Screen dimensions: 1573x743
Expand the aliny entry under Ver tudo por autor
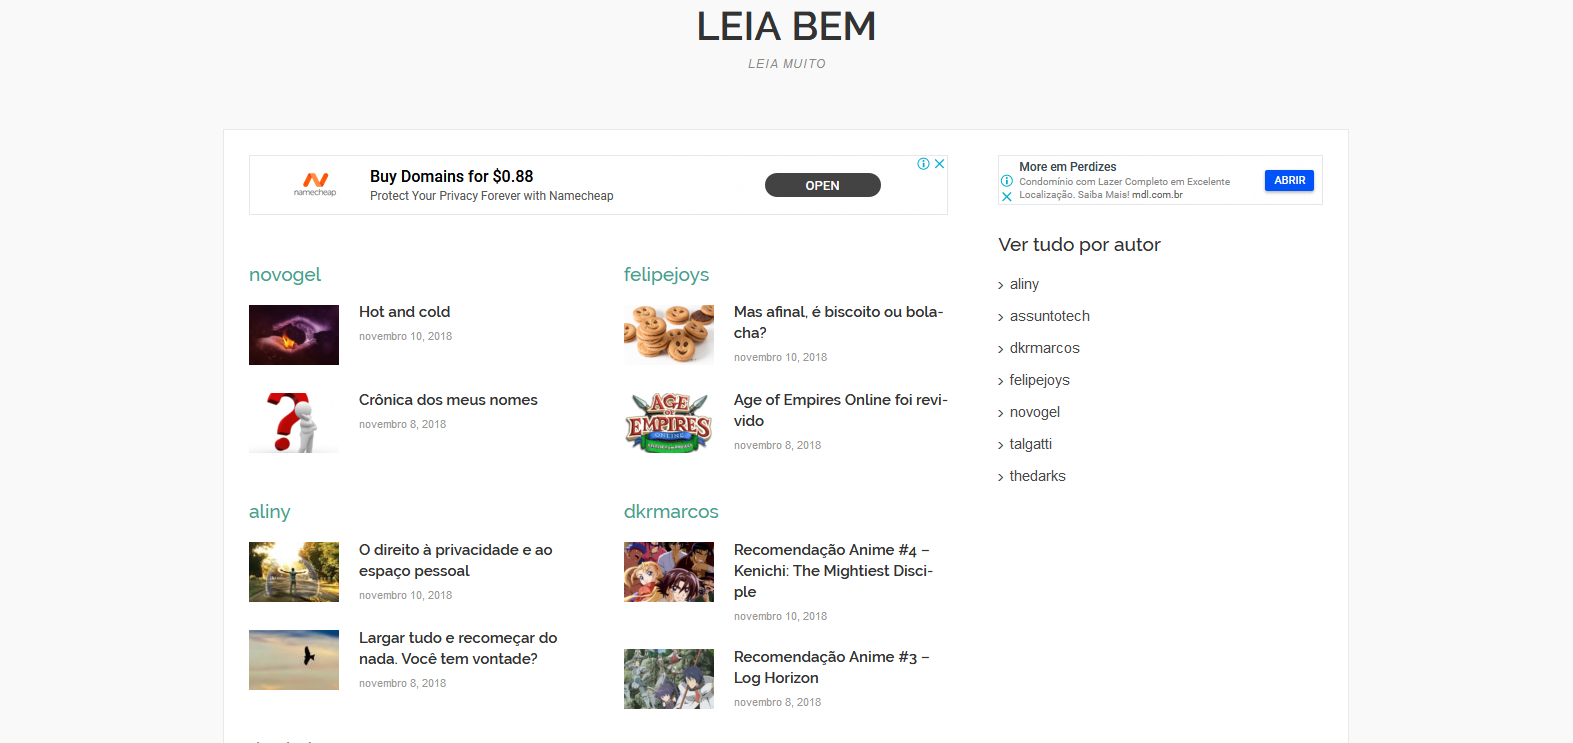tap(1023, 283)
